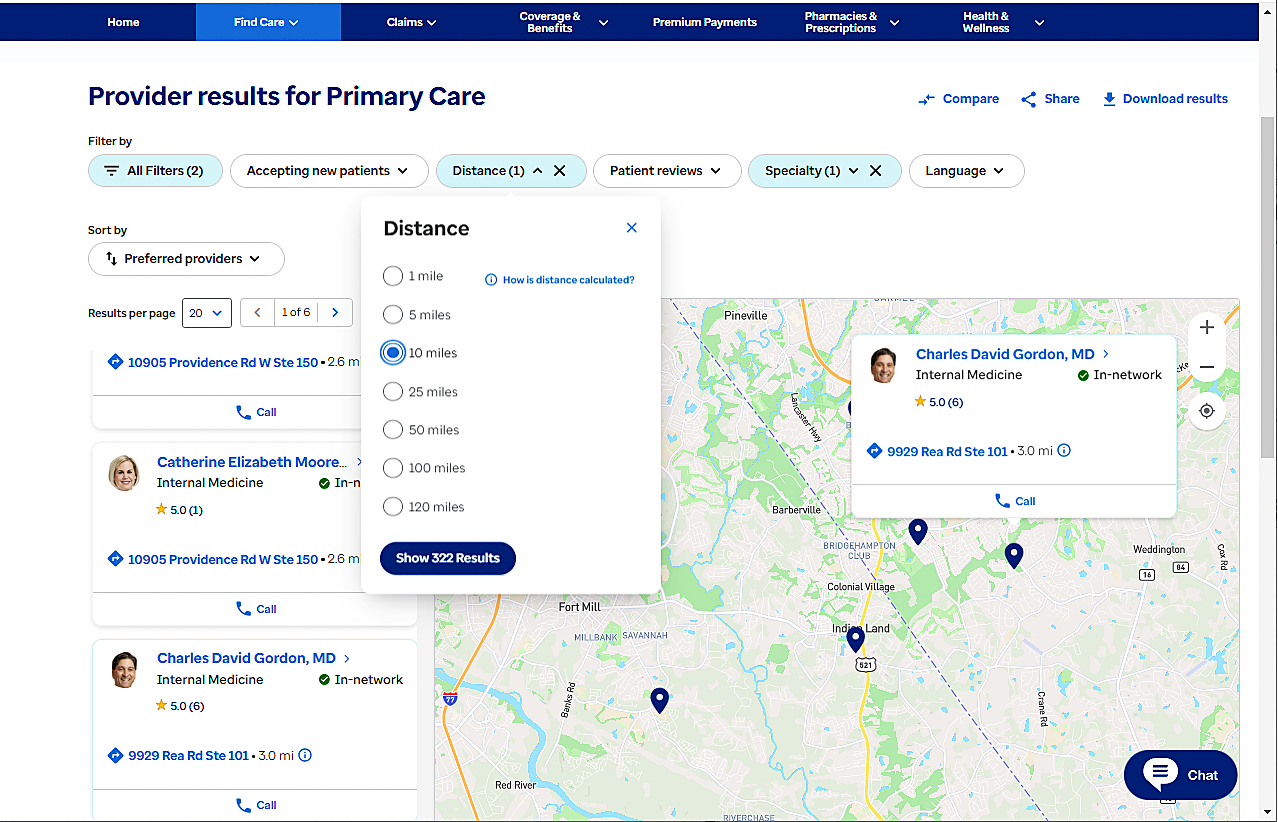Close the Distance popup with X
The height and width of the screenshot is (822, 1278).
point(631,228)
